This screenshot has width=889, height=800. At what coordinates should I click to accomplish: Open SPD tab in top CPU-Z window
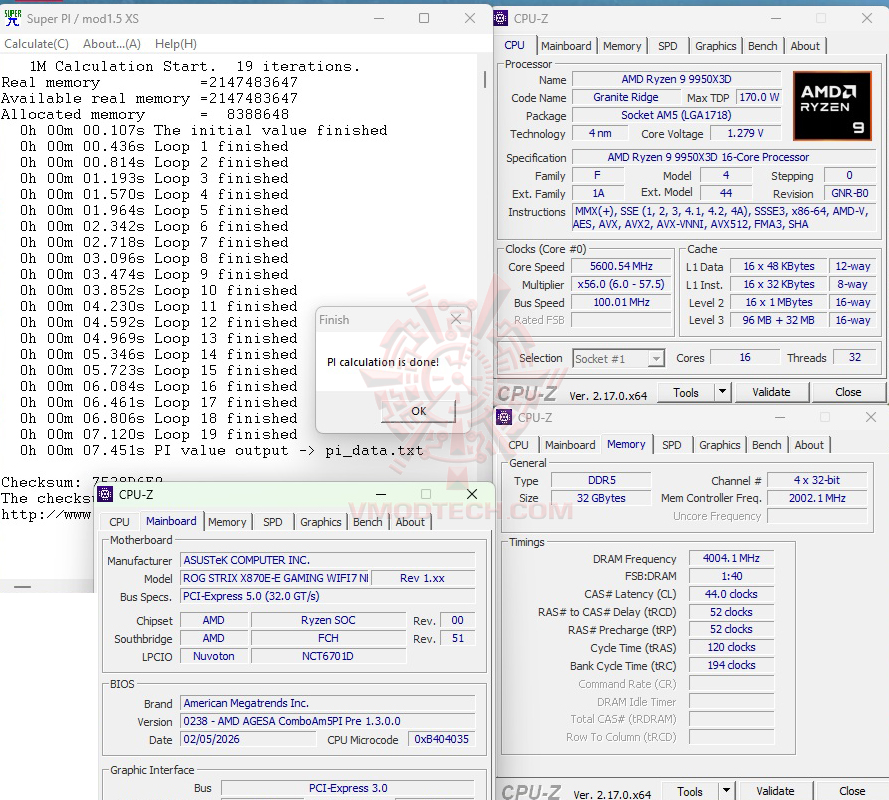[667, 46]
